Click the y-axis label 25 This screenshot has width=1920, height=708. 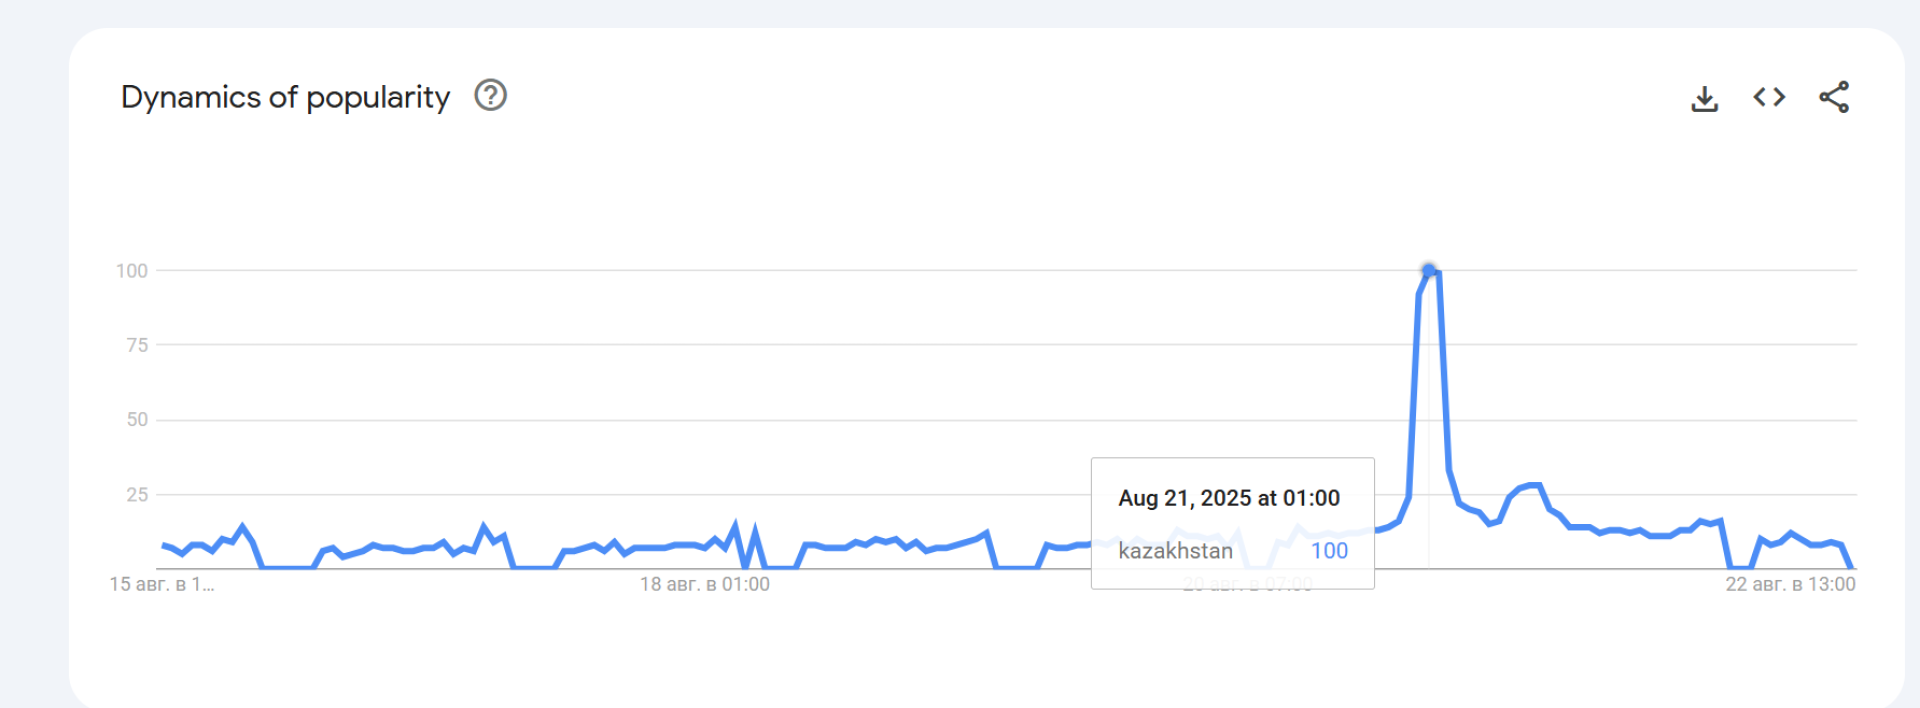pyautogui.click(x=137, y=495)
